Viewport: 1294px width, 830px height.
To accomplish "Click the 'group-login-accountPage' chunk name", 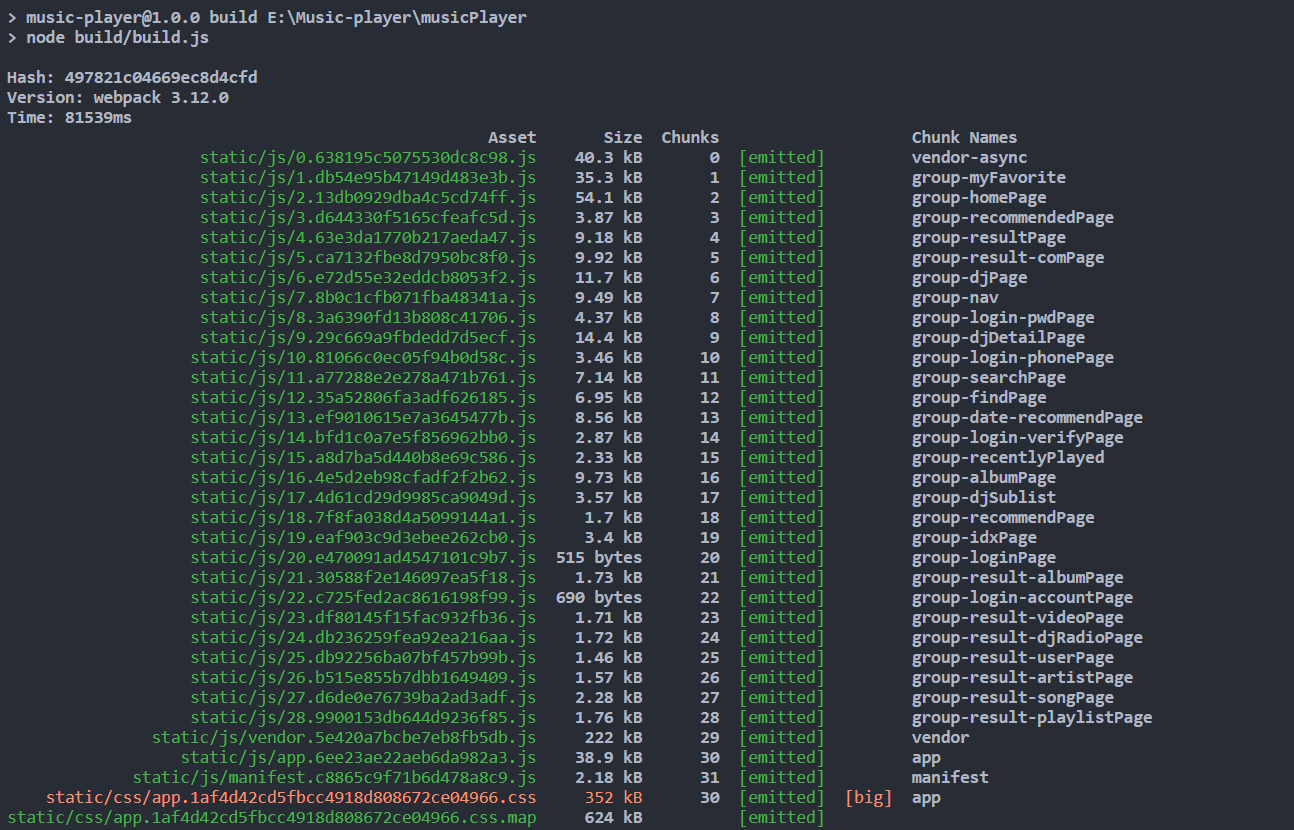I will (x=1022, y=598).
